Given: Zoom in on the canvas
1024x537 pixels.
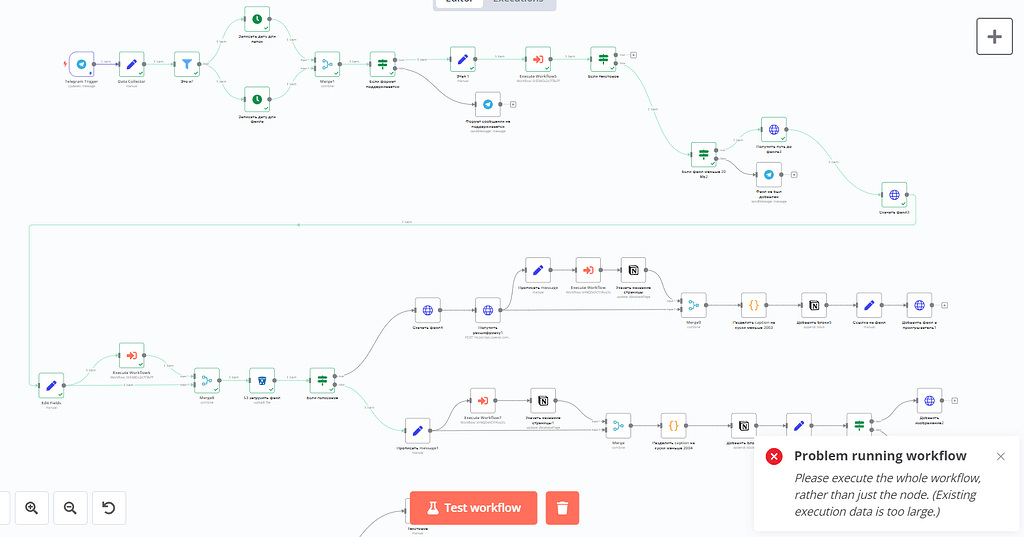Looking at the screenshot, I should pos(31,508).
